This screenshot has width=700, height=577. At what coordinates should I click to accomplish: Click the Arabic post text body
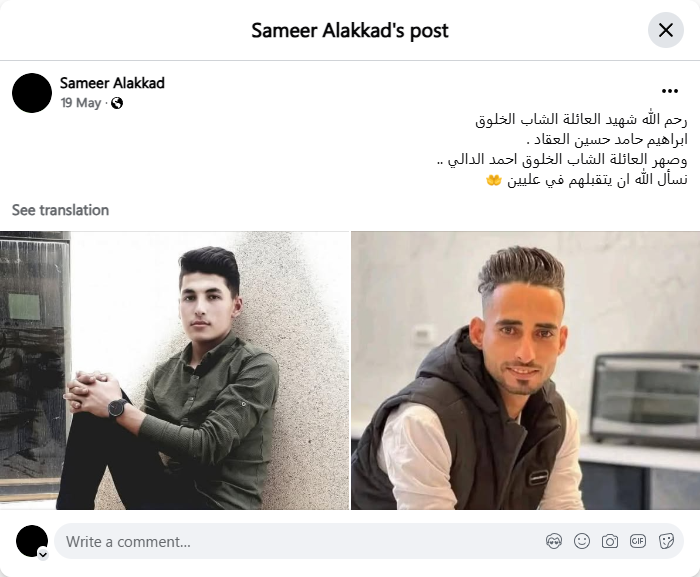(x=562, y=150)
